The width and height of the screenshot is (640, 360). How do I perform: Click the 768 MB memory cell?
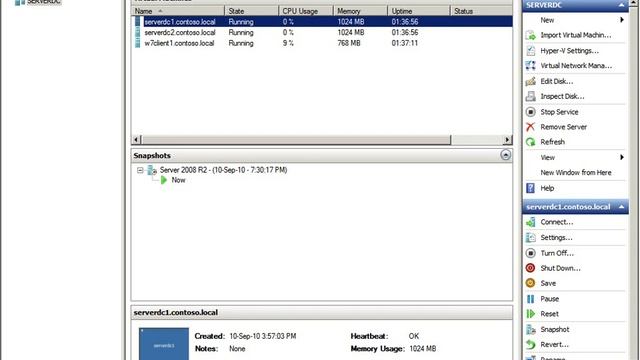click(x=349, y=43)
